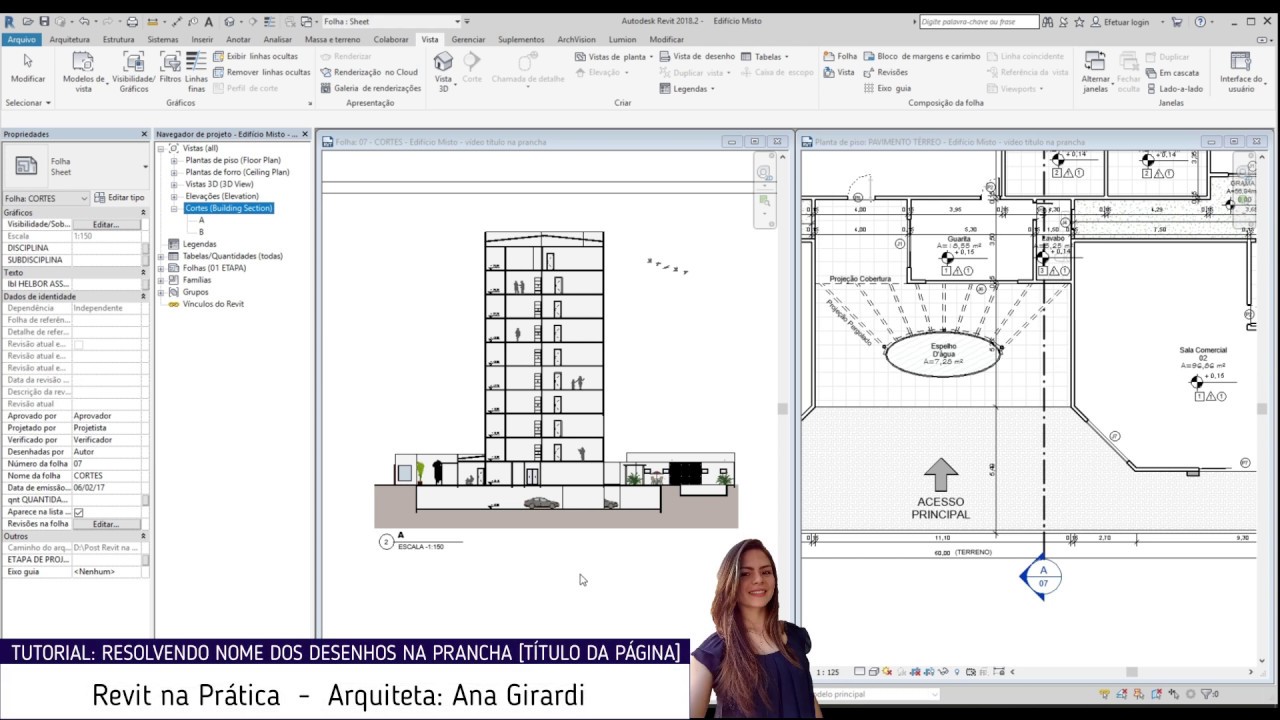Arrange windows Lado-a-lado
Viewport: 1280px width, 720px height.
click(1174, 88)
